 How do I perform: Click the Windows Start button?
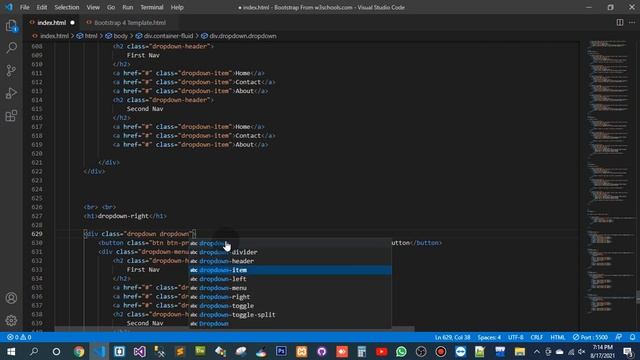coord(11,351)
